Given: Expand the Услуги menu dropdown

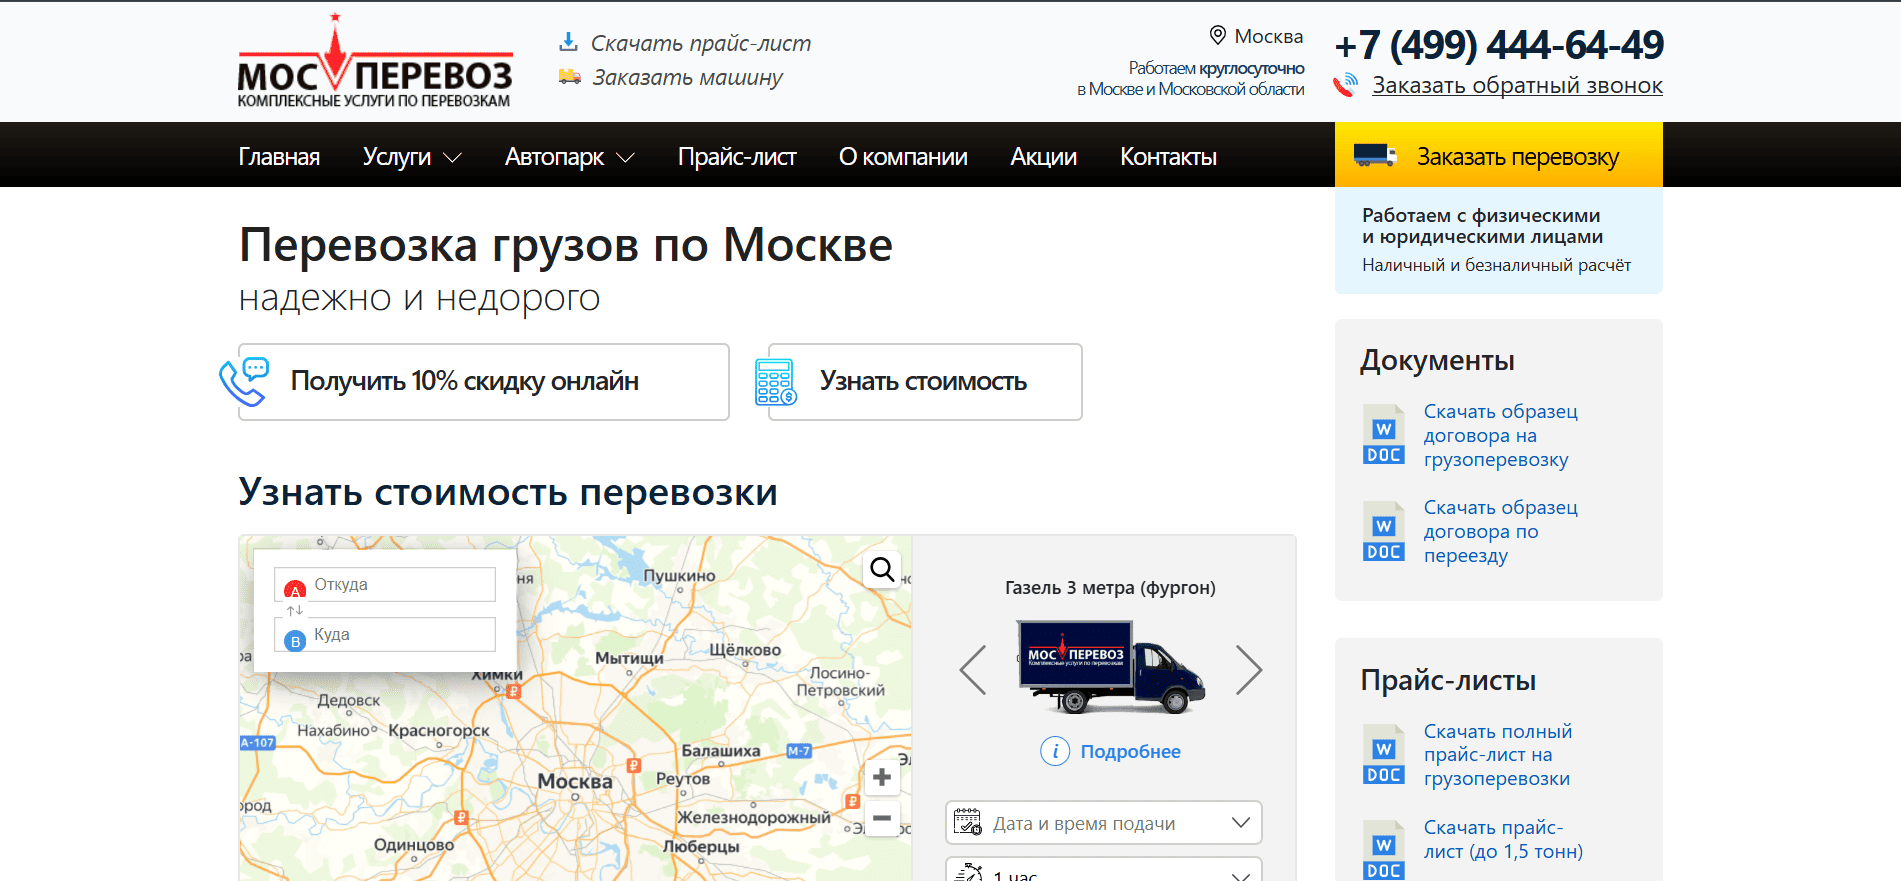Looking at the screenshot, I should 411,157.
